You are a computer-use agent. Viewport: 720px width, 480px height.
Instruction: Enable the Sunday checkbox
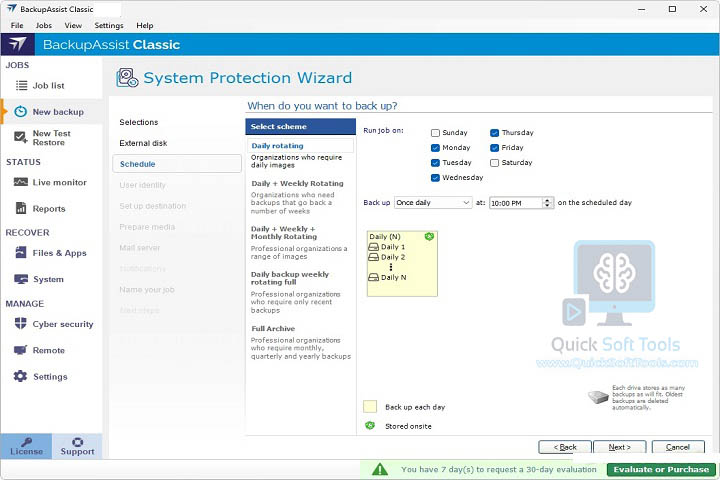(x=435, y=133)
